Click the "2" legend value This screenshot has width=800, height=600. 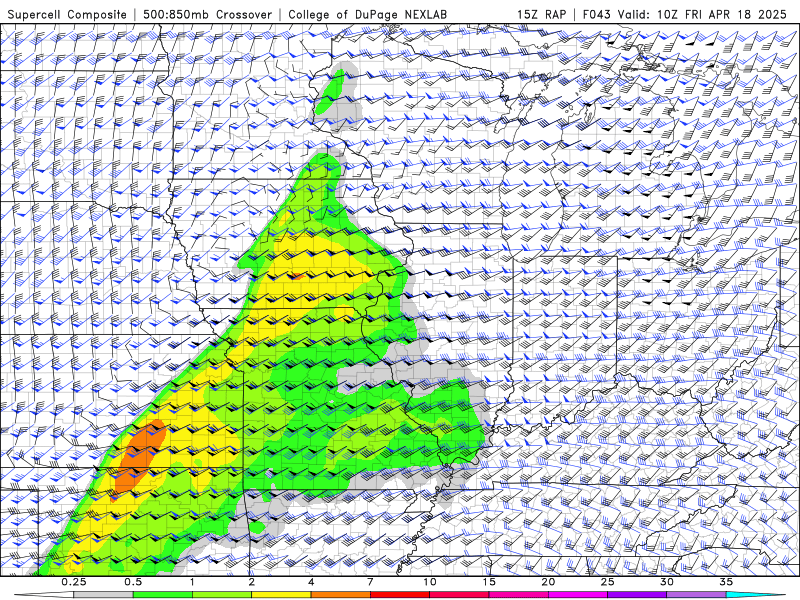tap(252, 582)
